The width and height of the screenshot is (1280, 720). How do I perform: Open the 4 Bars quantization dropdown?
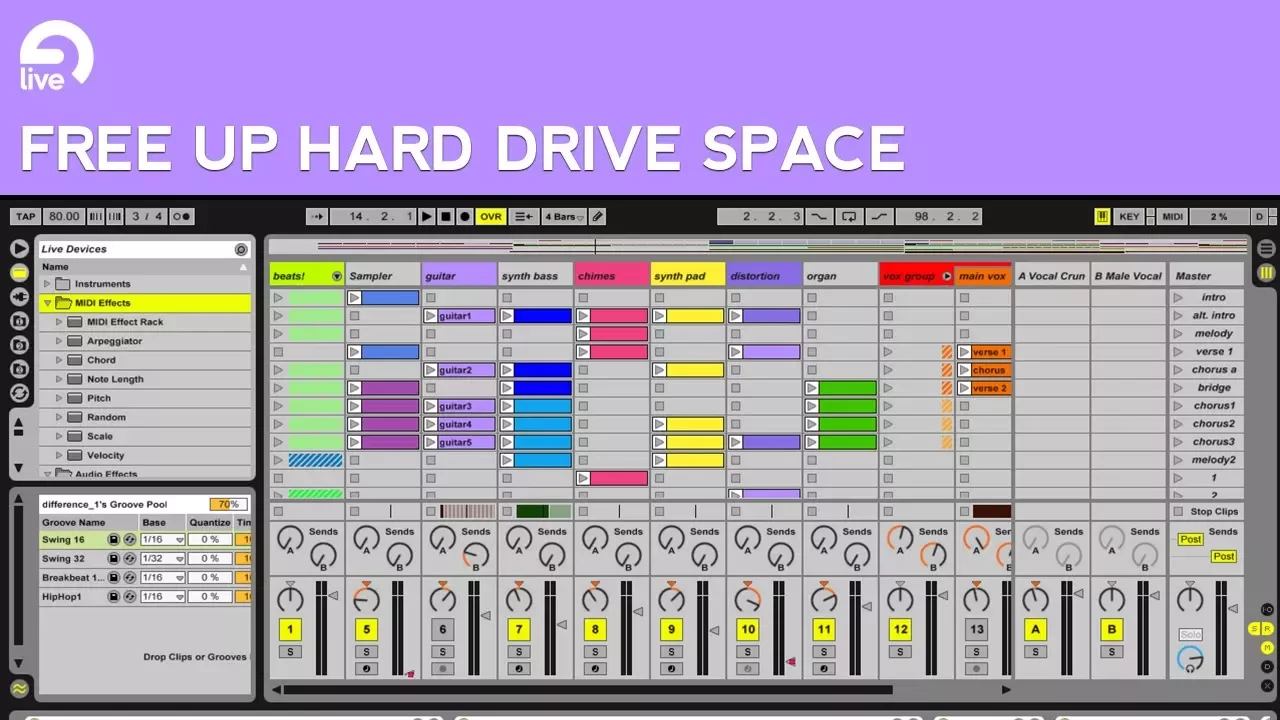coord(563,216)
